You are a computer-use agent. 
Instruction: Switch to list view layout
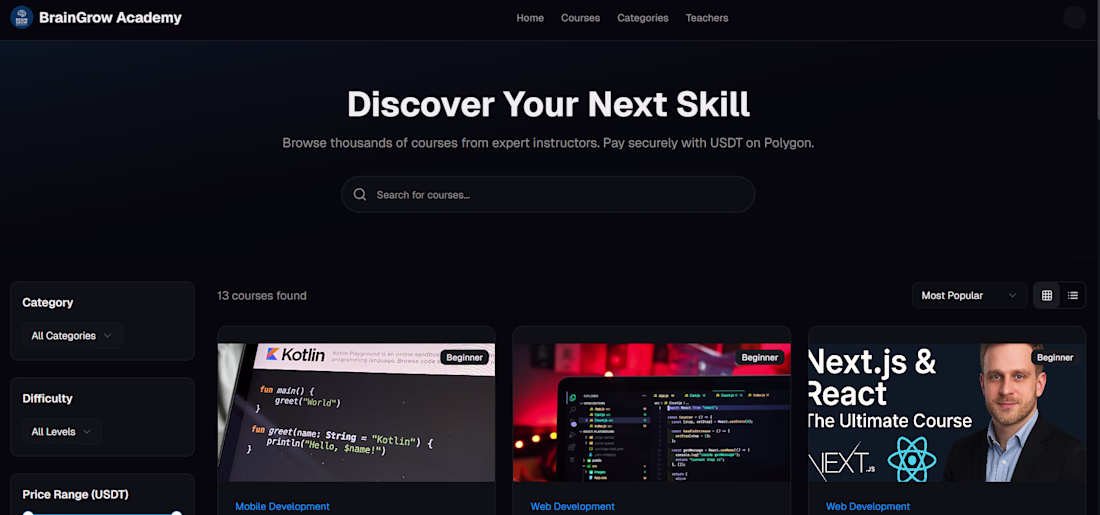click(x=1073, y=295)
